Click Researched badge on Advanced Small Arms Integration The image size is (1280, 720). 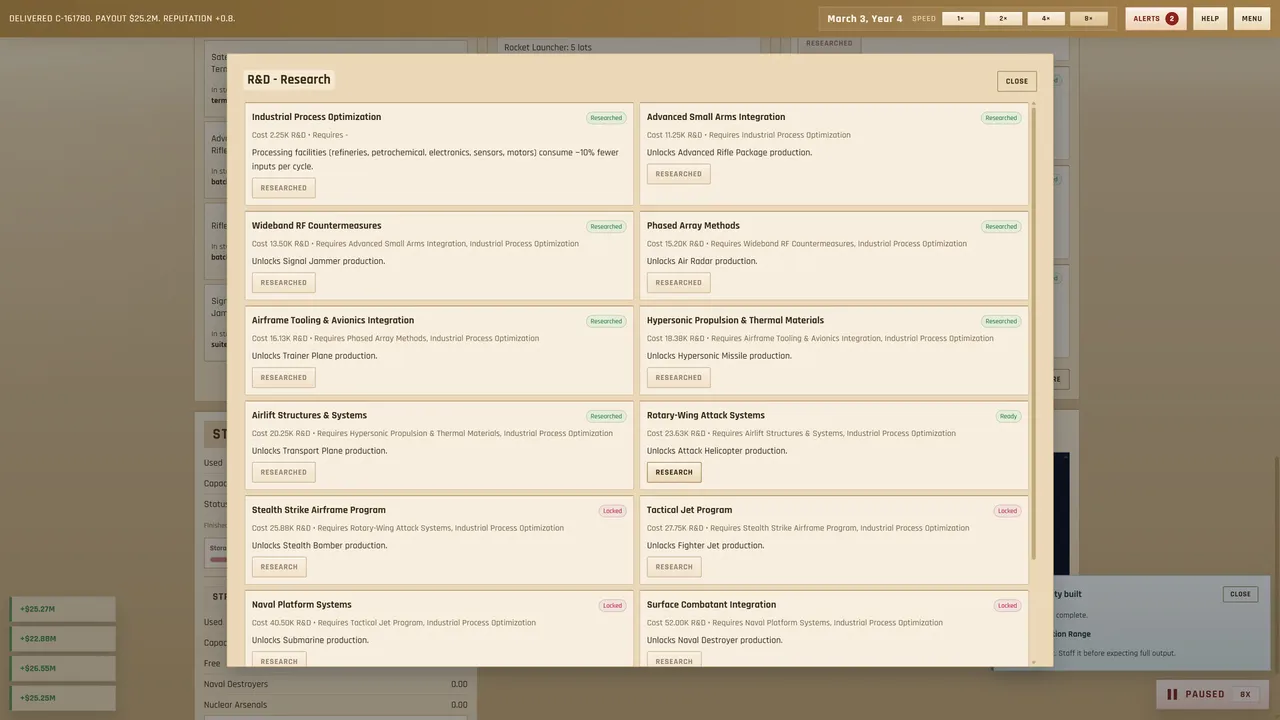1001,118
